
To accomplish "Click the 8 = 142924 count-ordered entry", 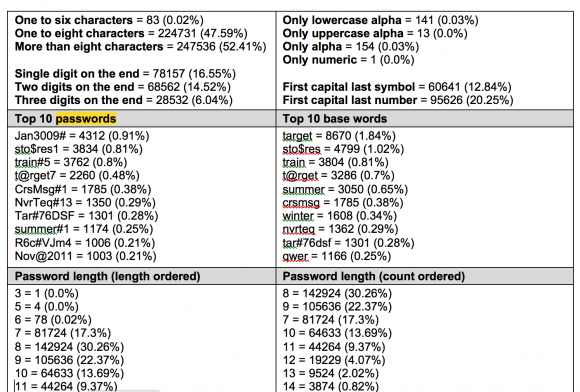I will click(x=337, y=293).
